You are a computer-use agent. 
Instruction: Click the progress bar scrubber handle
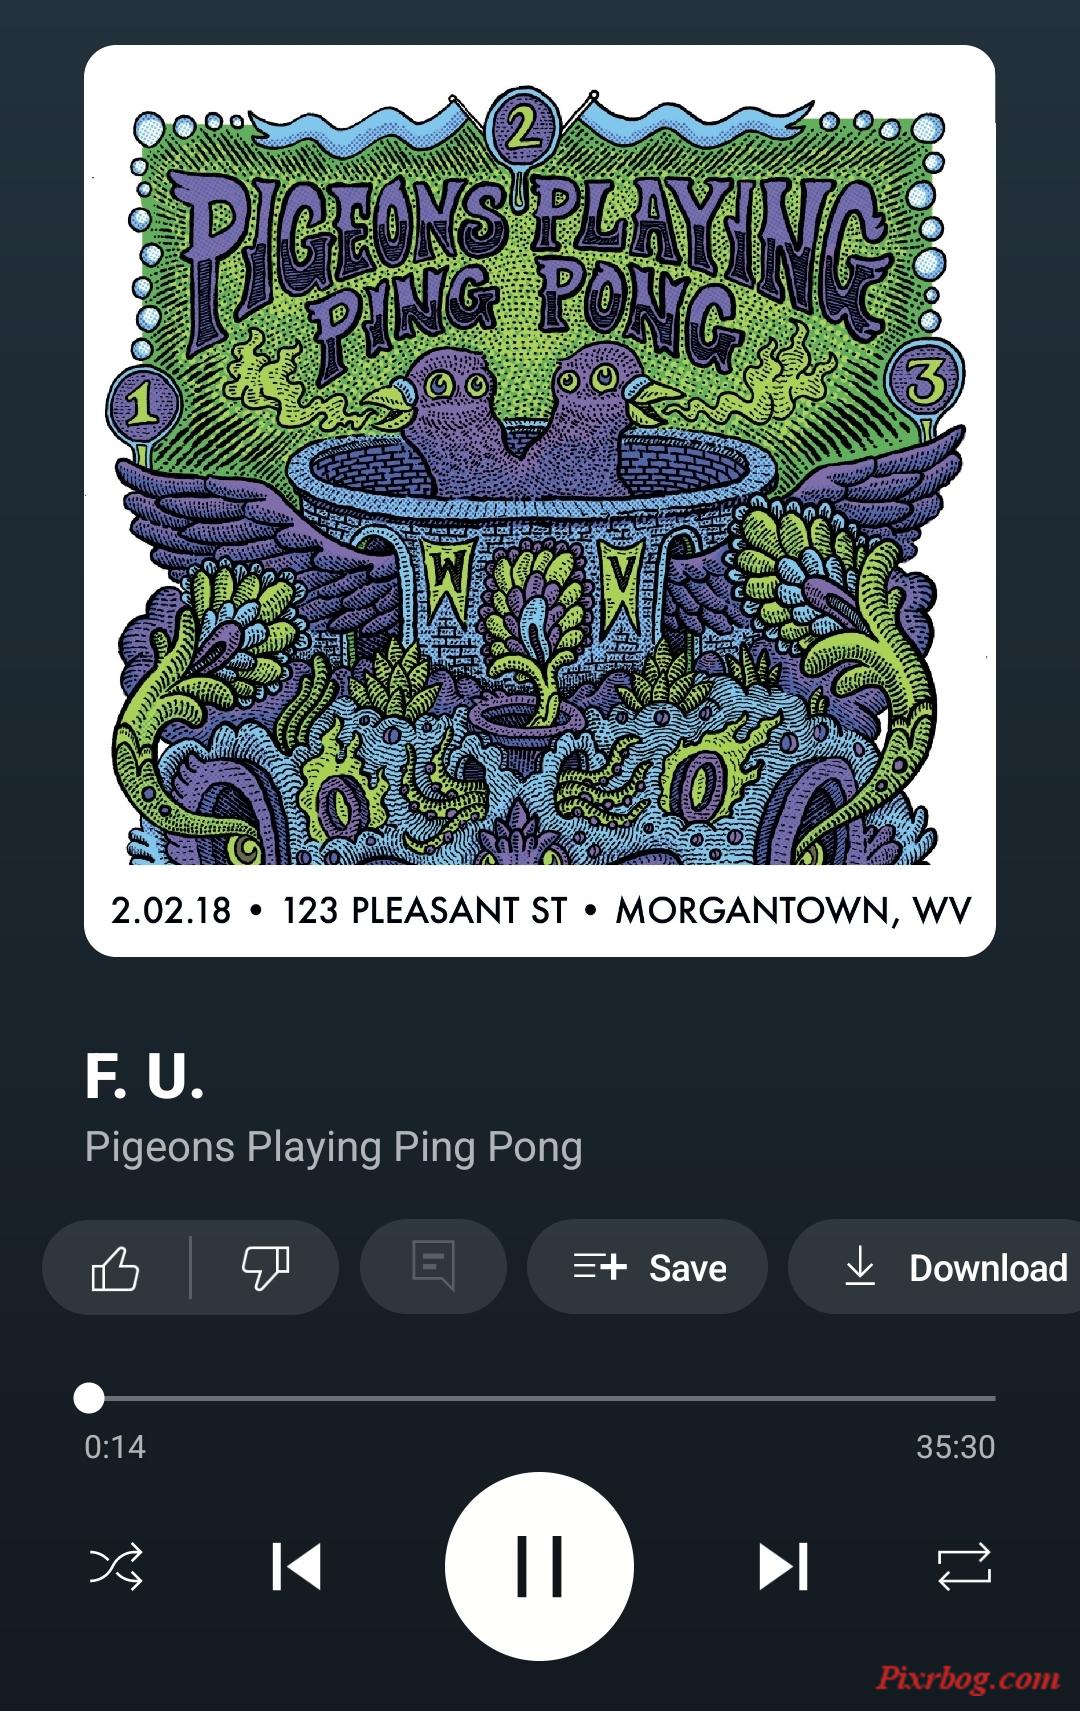pyautogui.click(x=89, y=1398)
